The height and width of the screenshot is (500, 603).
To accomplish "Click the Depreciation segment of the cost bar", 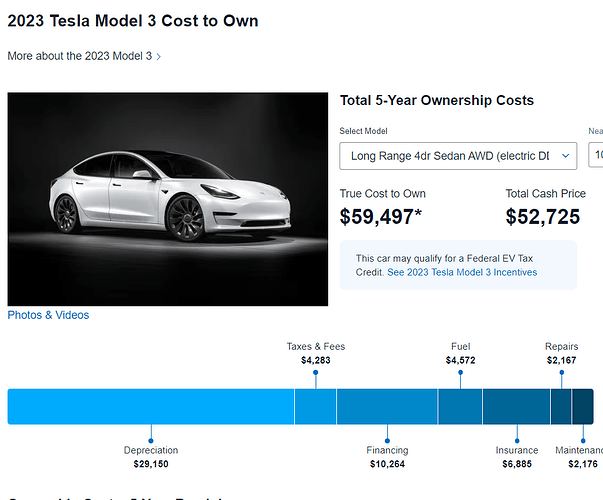I will [x=150, y=406].
